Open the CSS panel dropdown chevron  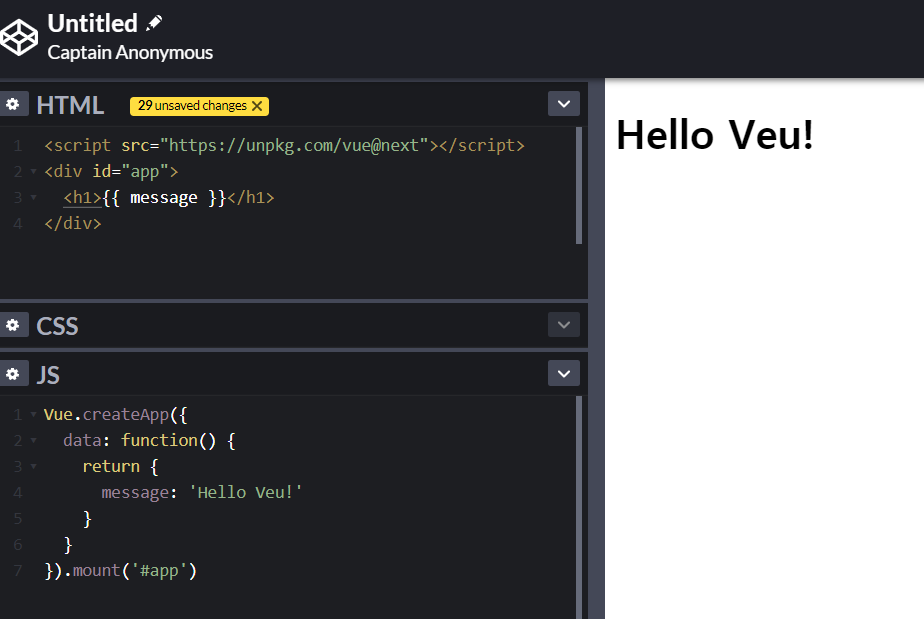(563, 325)
